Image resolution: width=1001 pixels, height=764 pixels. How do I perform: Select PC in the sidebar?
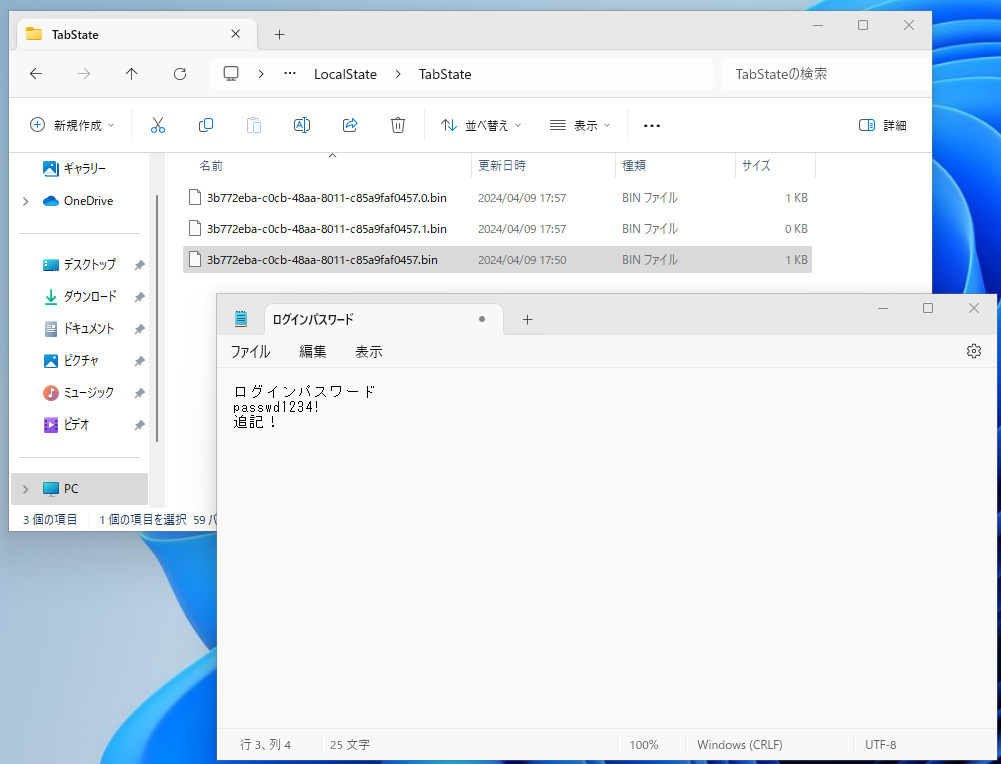[x=80, y=489]
